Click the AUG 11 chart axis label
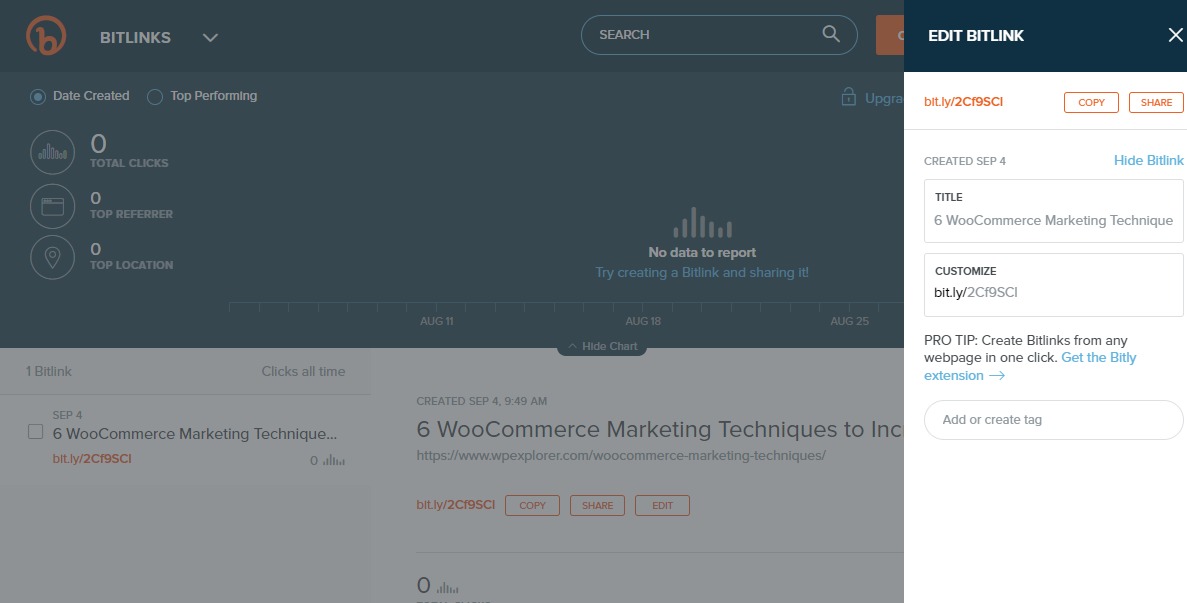1187x603 pixels. pos(437,322)
